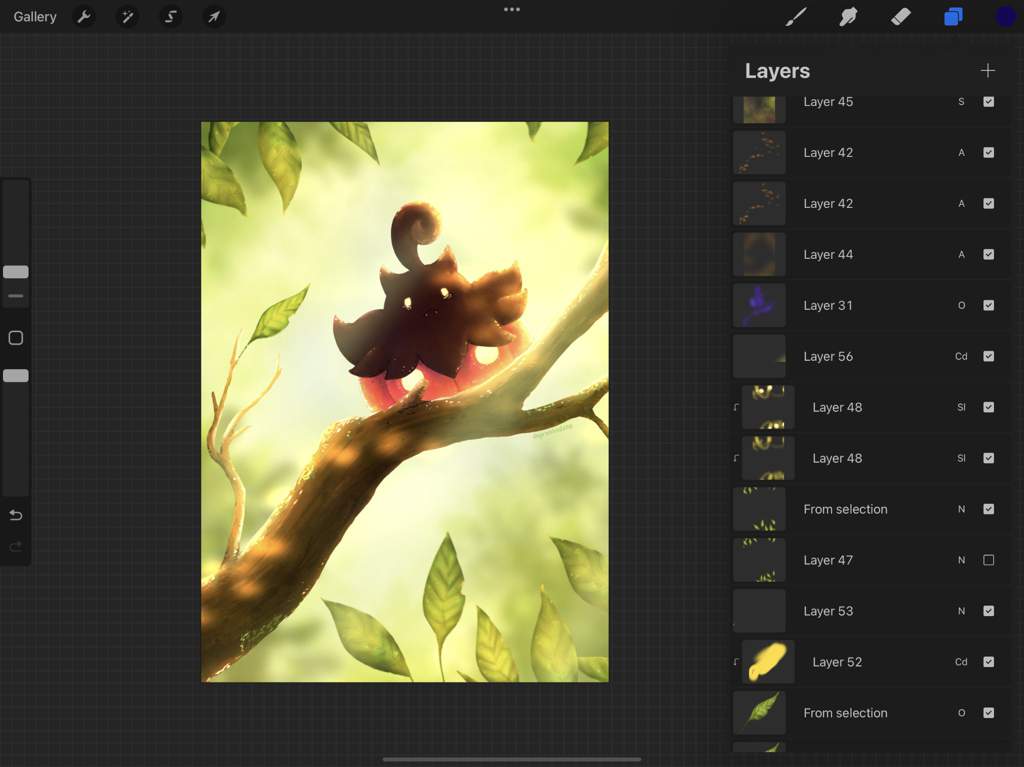
Task: Adjust the brush opacity slider
Action: point(16,376)
